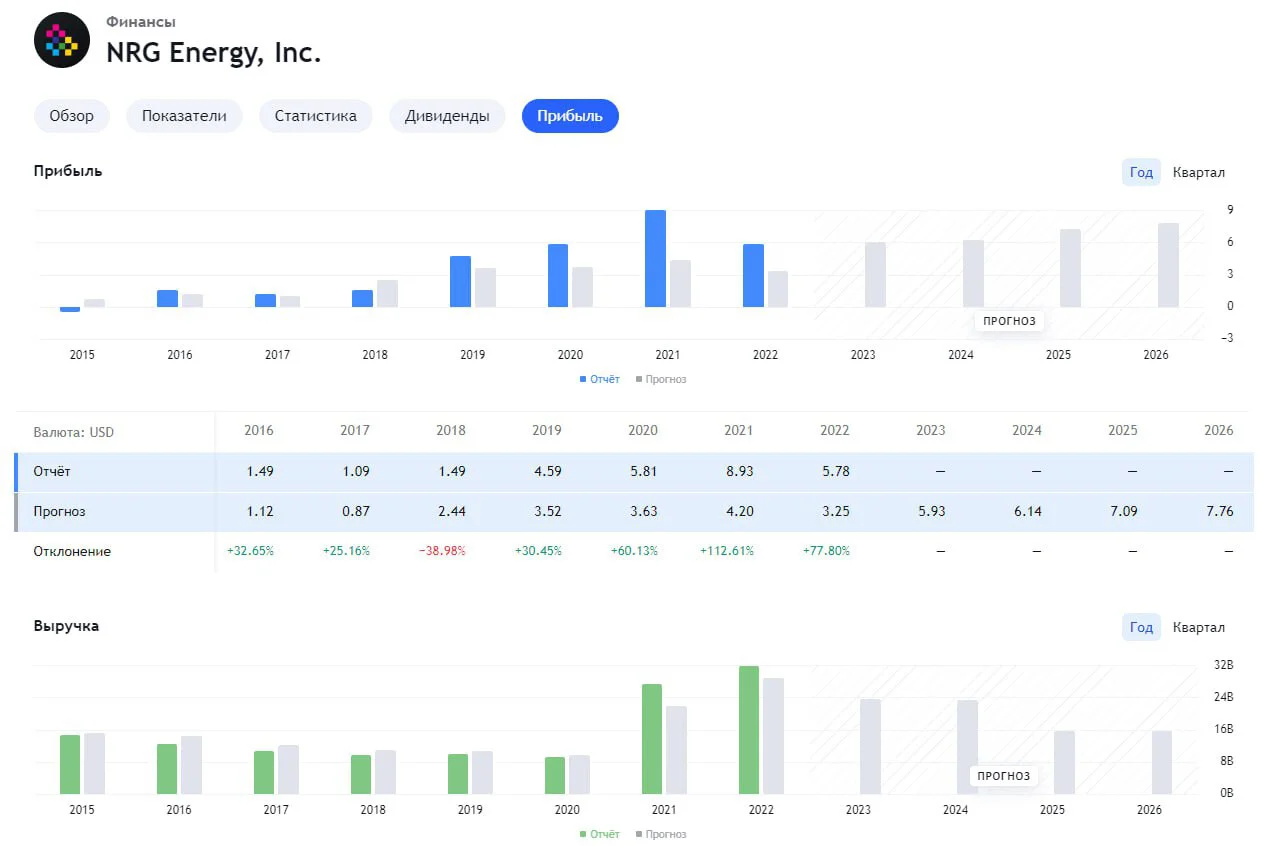Click the gray 2023 profit forecast bar
The width and height of the screenshot is (1266, 846).
(875, 274)
